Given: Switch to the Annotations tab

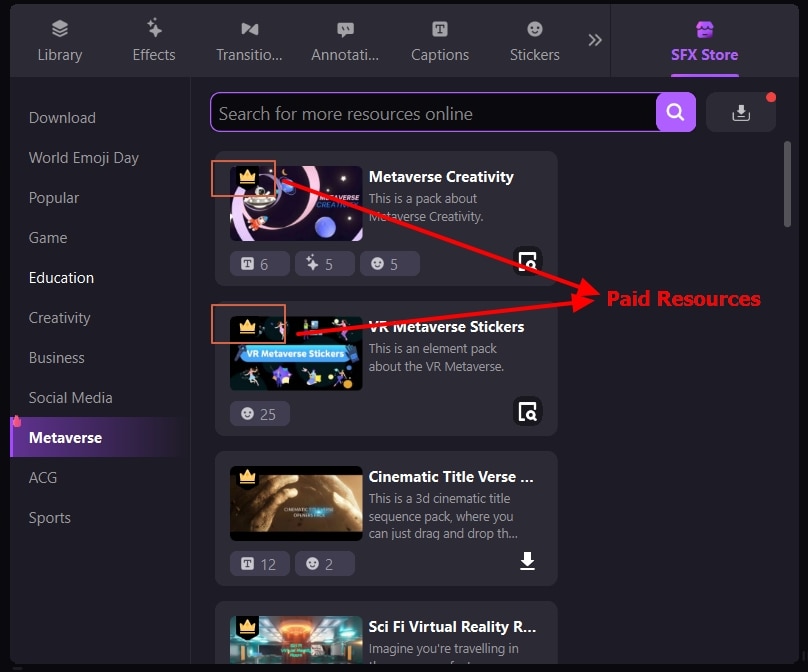Looking at the screenshot, I should coord(345,41).
